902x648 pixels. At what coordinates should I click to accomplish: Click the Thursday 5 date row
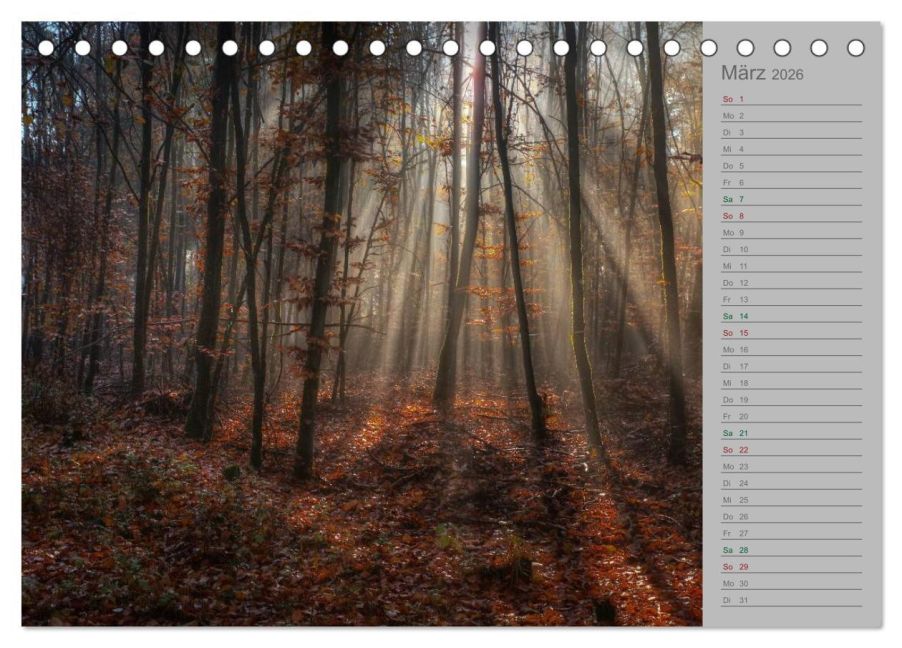(792, 166)
